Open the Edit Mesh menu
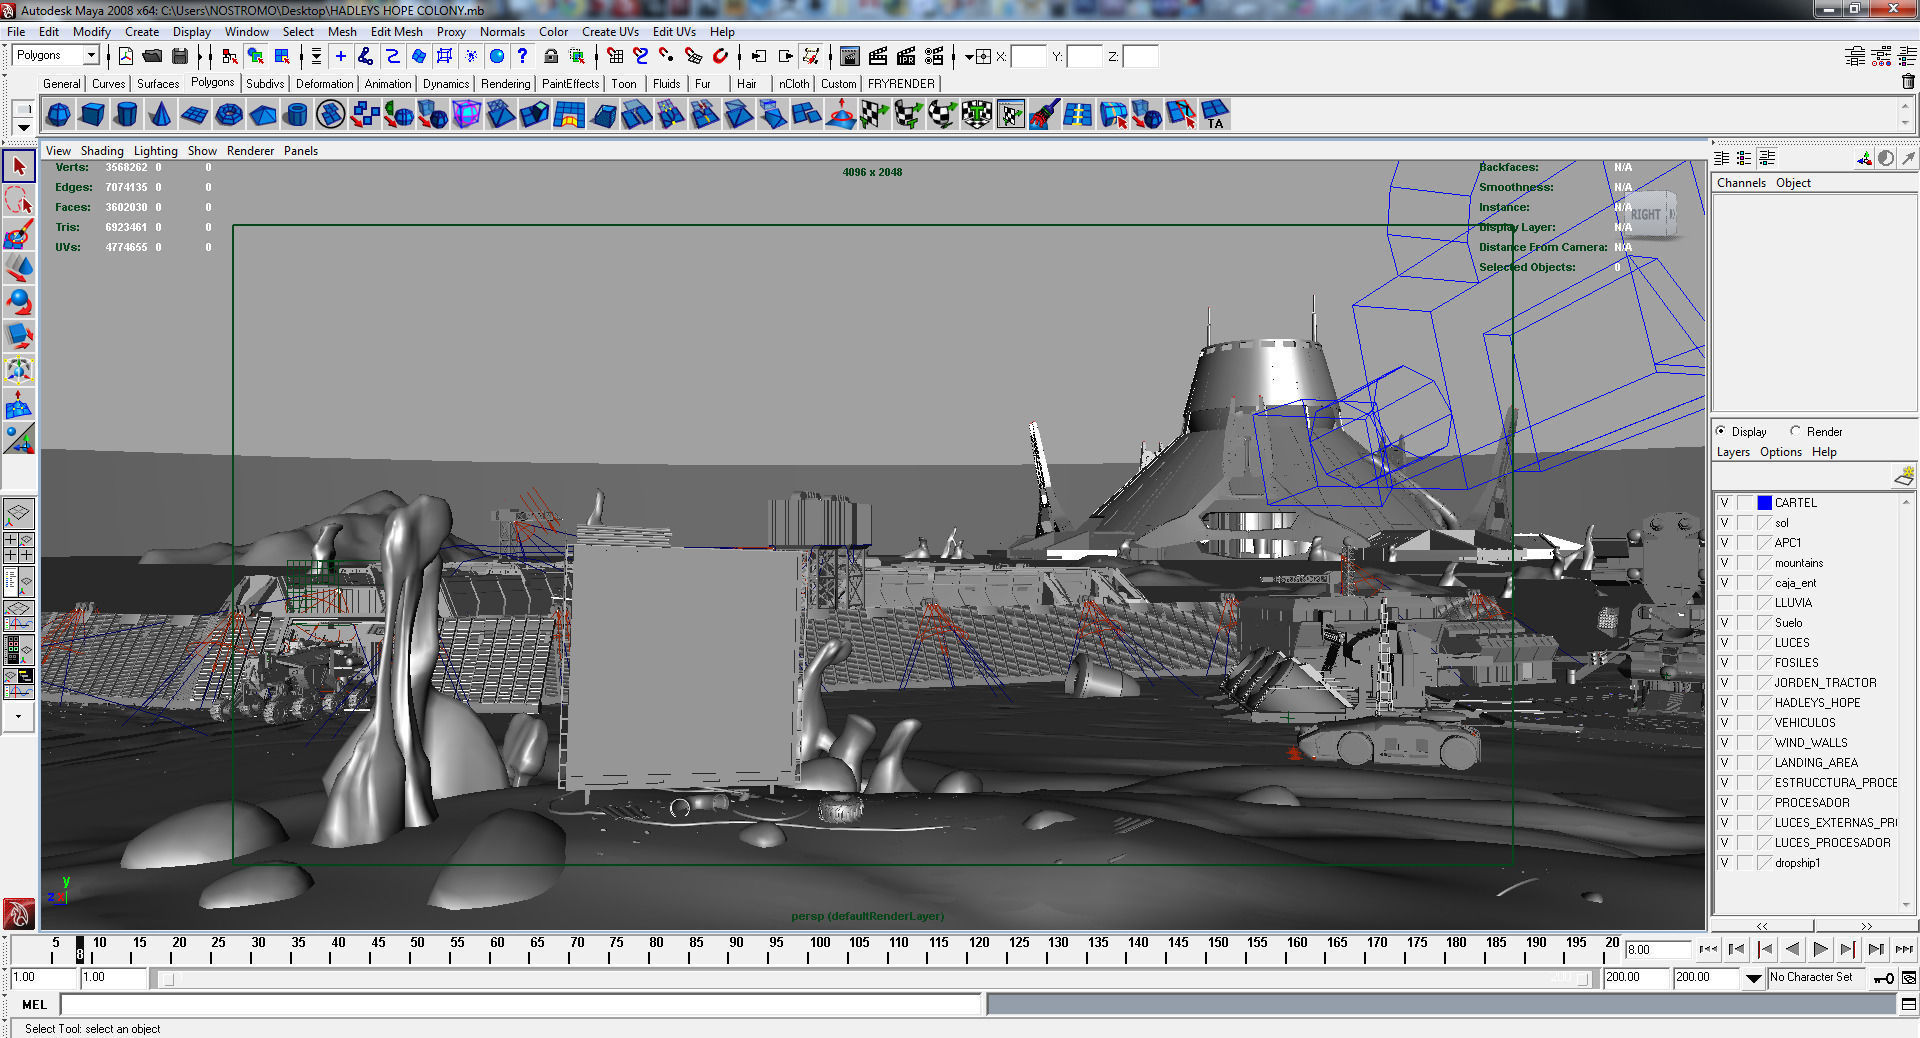The image size is (1920, 1038). tap(397, 32)
